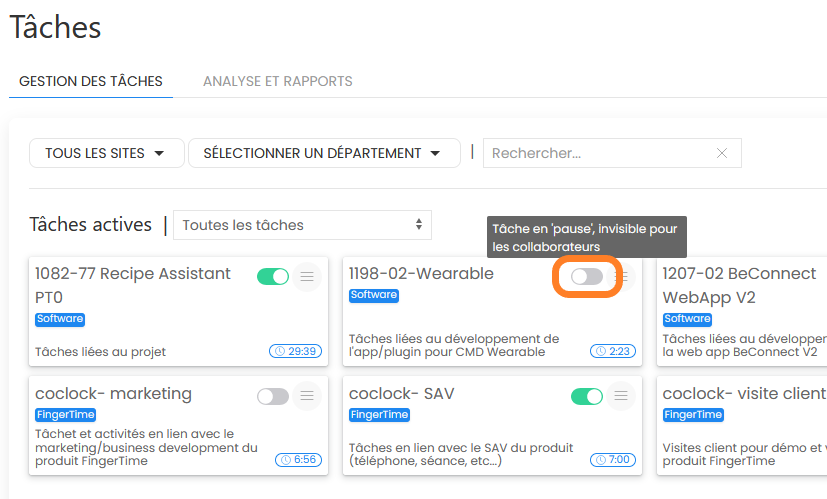This screenshot has width=827, height=499.
Task: Clear the search field with the X icon
Action: pyautogui.click(x=722, y=153)
